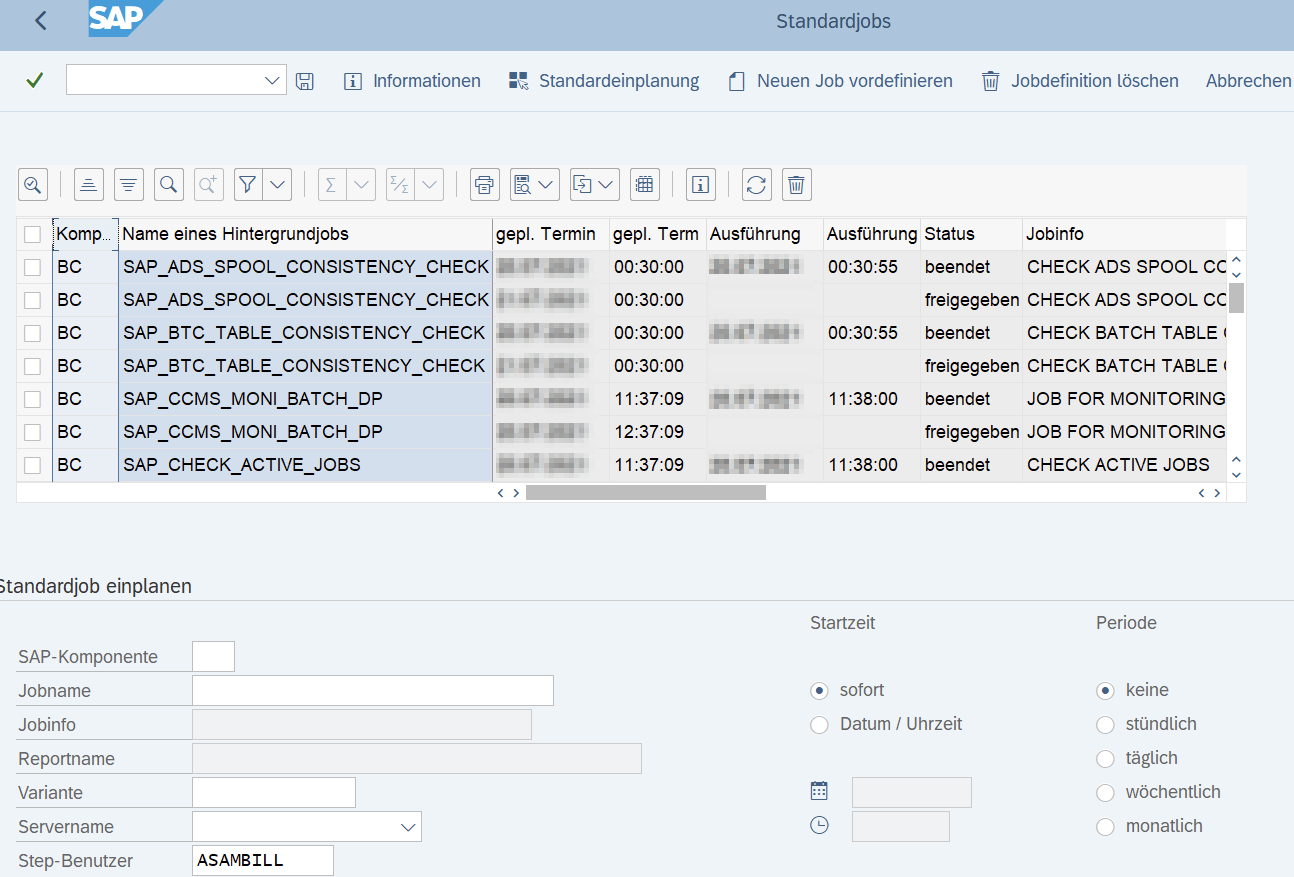Screen dimensions: 1294x877
Task: Choose the 'monatlich' period option
Action: (x=1105, y=826)
